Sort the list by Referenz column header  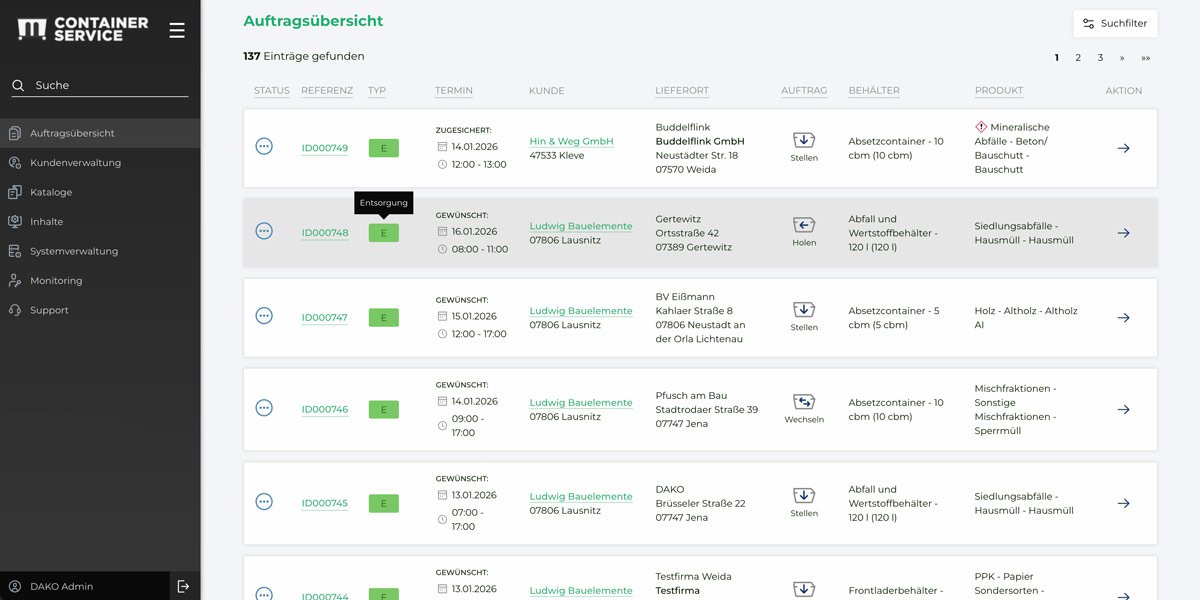[327, 91]
